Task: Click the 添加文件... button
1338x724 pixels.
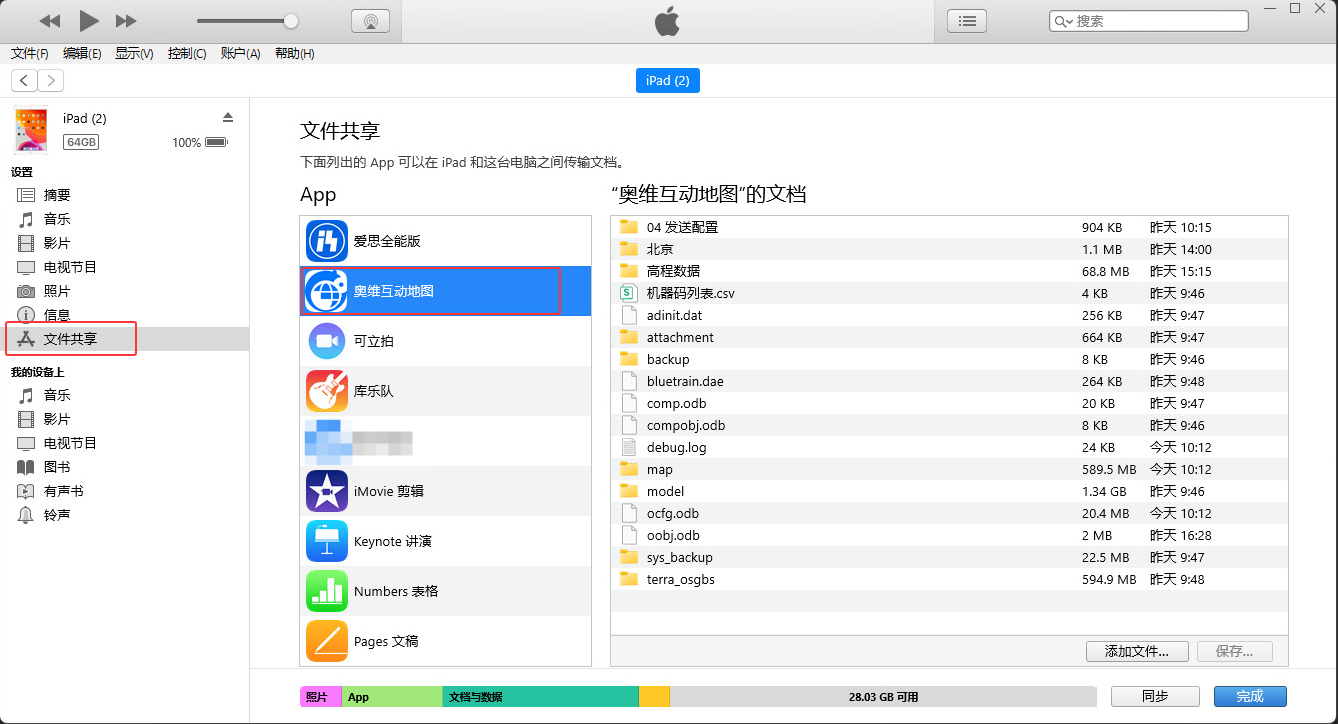Action: (x=1137, y=651)
